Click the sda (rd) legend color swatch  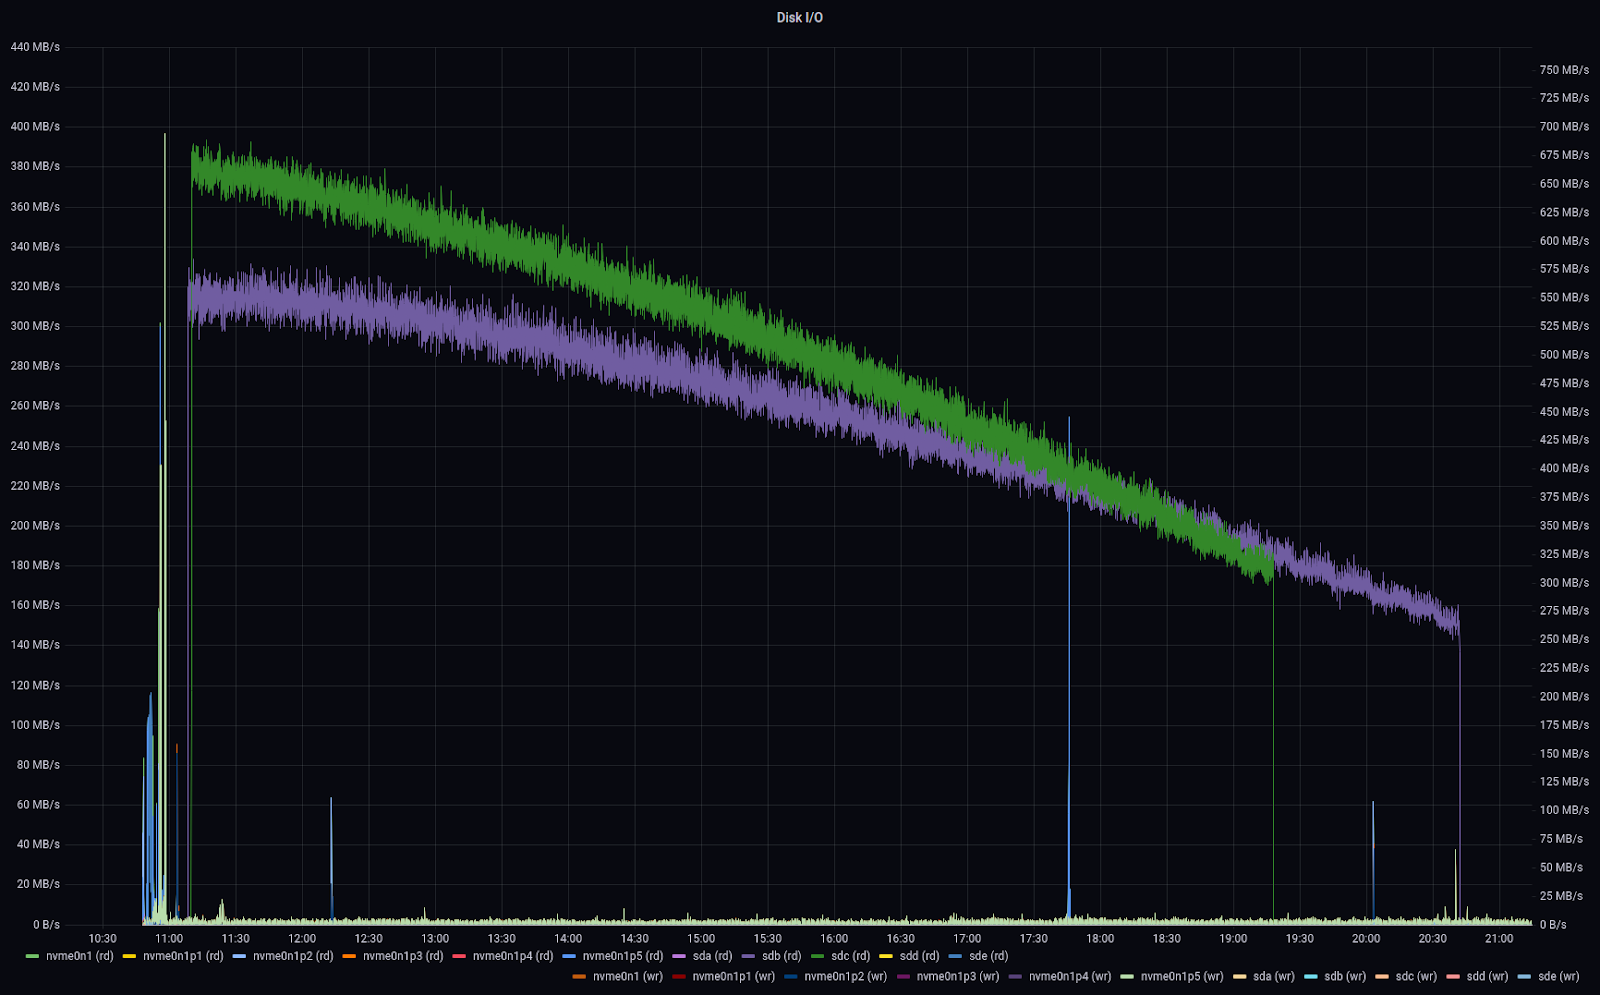coord(680,956)
